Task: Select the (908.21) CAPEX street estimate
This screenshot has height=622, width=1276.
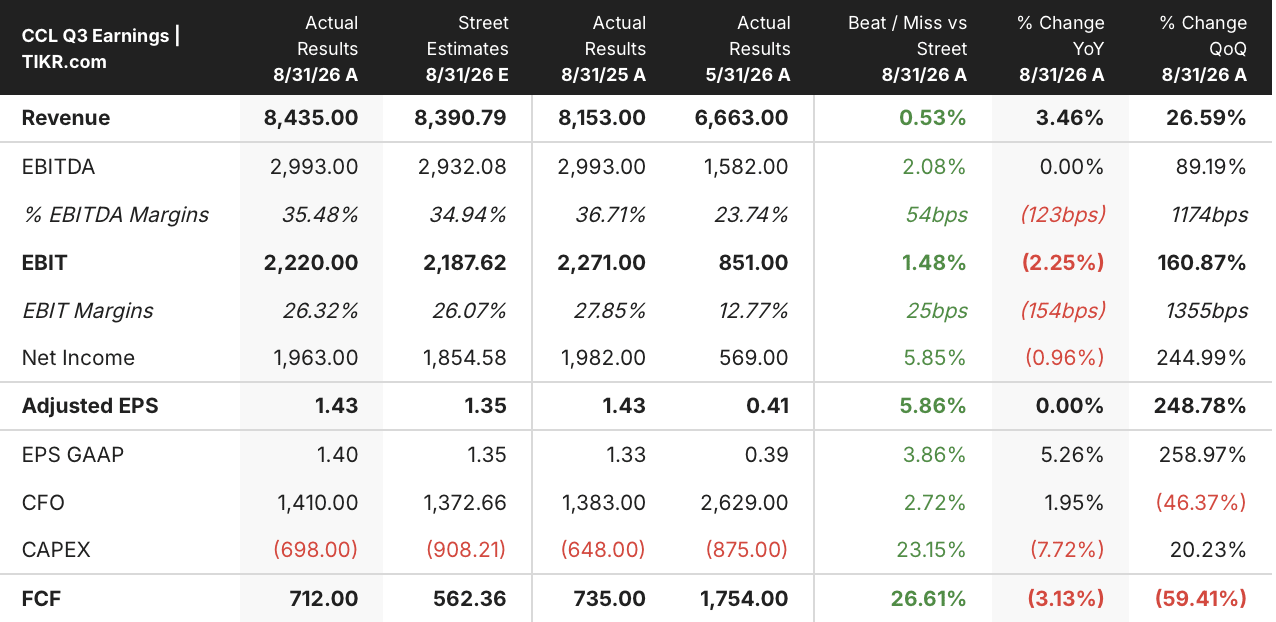Action: click(x=466, y=550)
